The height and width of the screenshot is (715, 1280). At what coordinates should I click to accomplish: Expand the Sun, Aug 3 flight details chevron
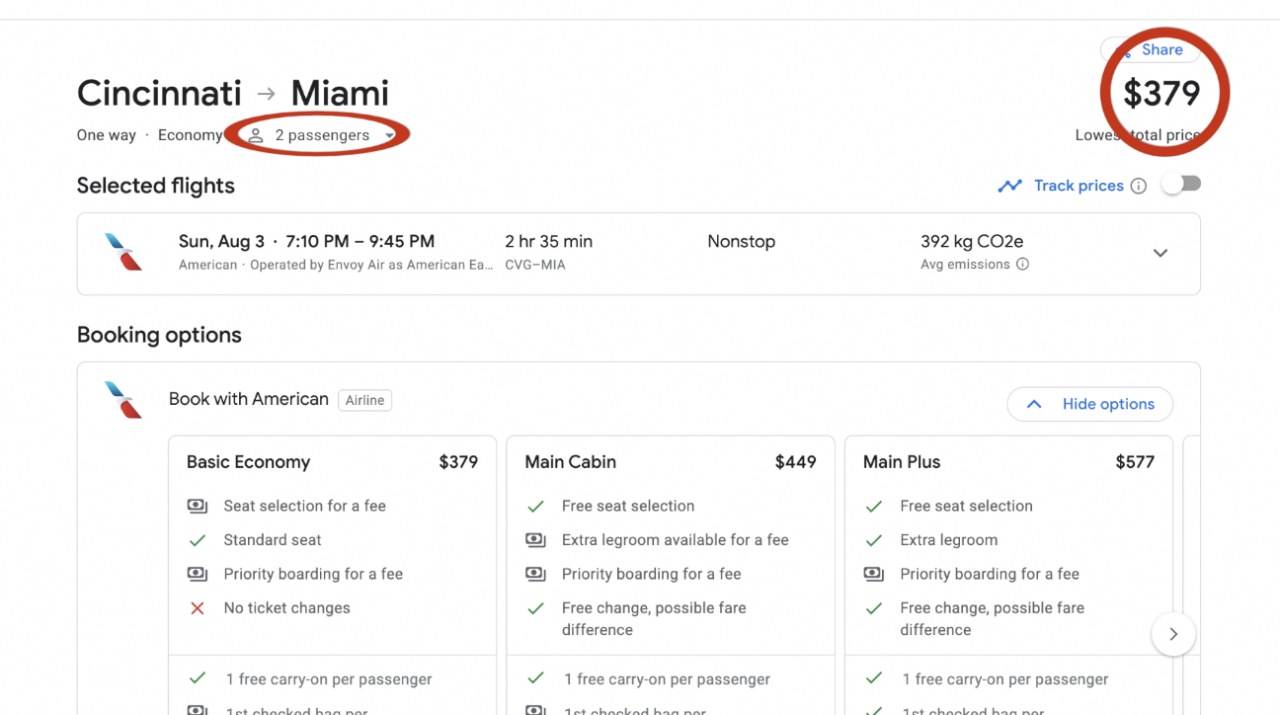pos(1160,253)
